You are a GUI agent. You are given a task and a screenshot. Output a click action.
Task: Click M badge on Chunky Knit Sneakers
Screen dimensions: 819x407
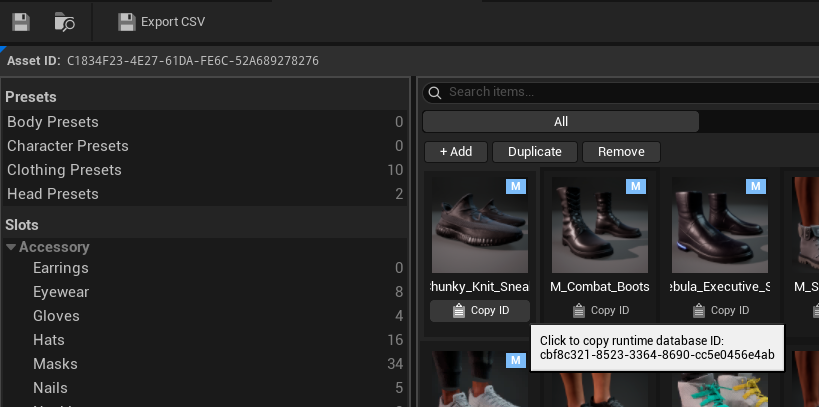516,187
